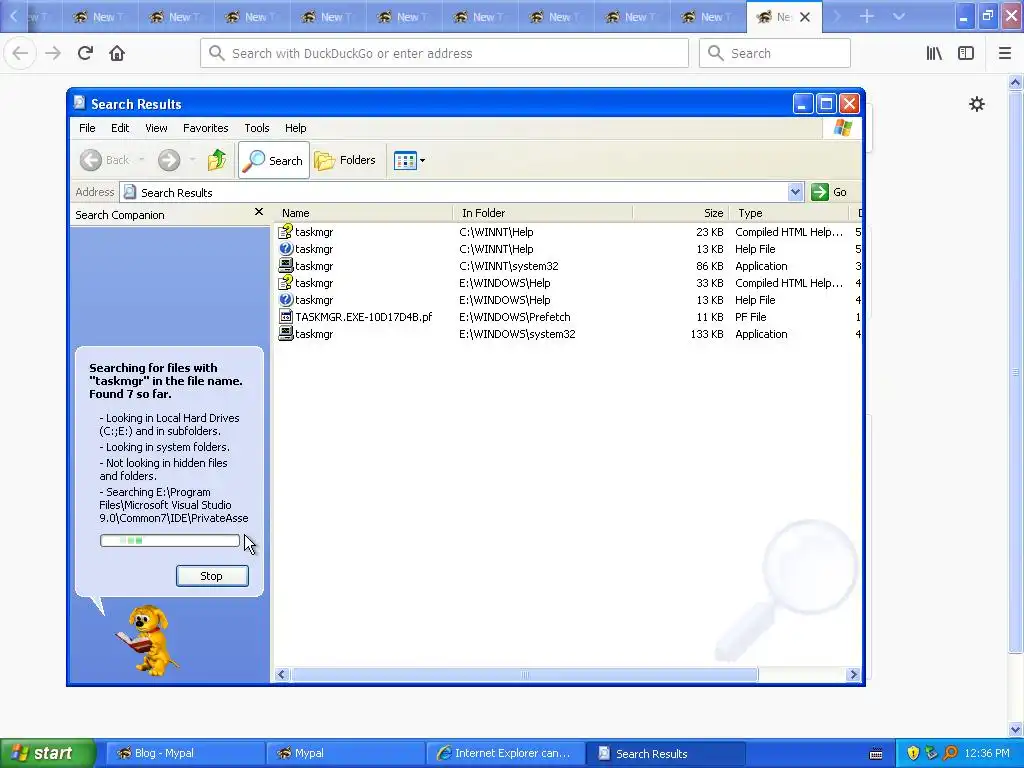Viewport: 1024px width, 768px height.
Task: Open the Tools menu
Action: tap(257, 128)
